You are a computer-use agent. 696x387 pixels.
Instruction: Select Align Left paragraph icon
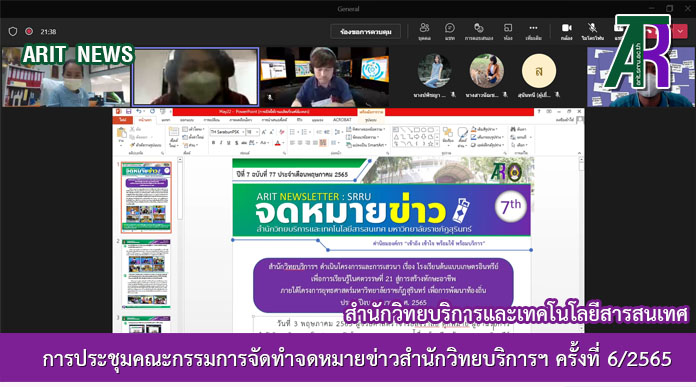tap(292, 142)
